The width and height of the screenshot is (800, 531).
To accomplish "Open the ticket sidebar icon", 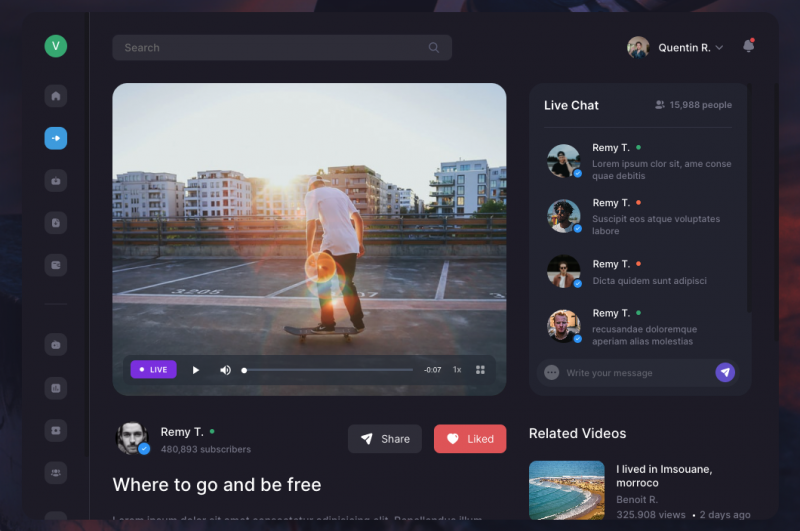I will click(x=56, y=431).
